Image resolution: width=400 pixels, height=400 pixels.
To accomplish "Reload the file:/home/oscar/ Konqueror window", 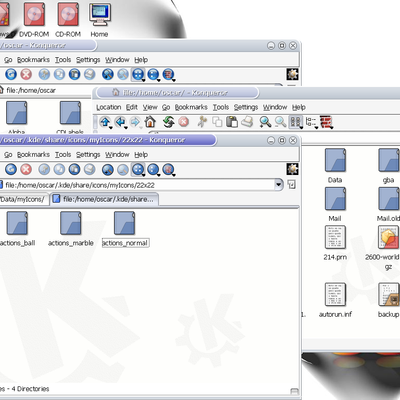I will [x=169, y=122].
